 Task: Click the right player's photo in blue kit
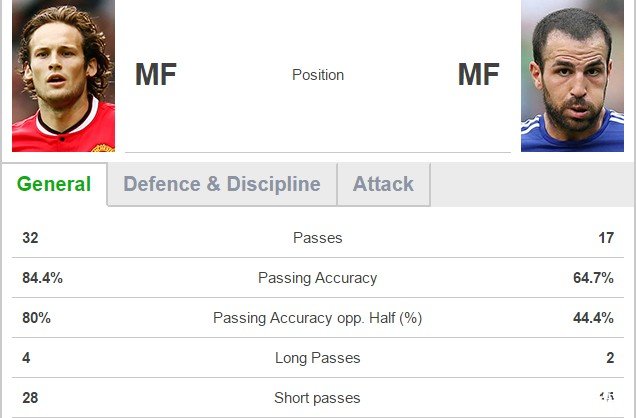coord(572,78)
